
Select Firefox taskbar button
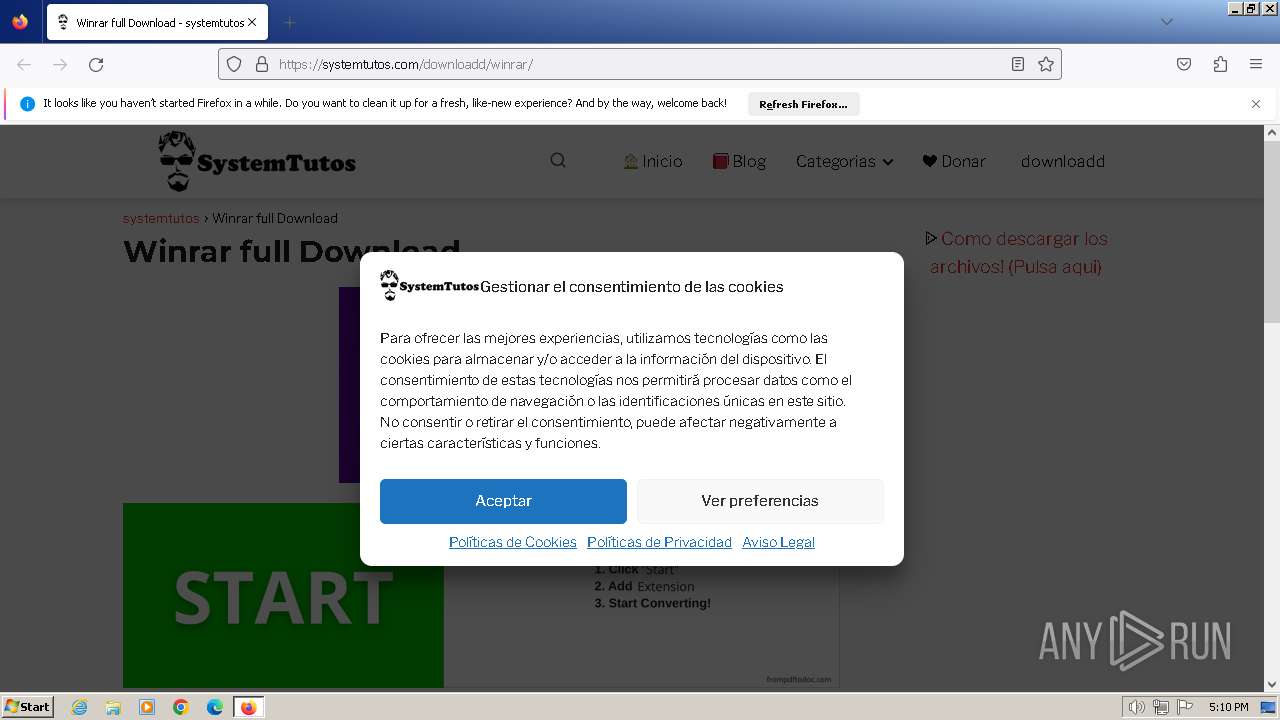(248, 707)
